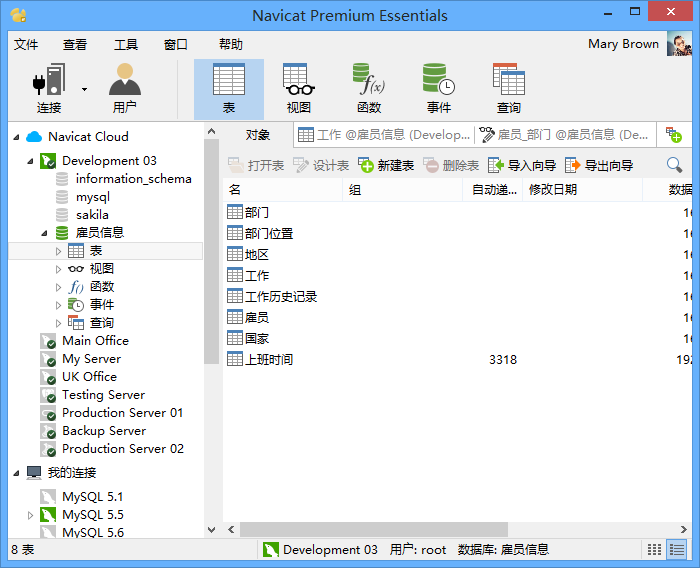
Task: Click the Mary Brown user avatar
Action: (679, 44)
